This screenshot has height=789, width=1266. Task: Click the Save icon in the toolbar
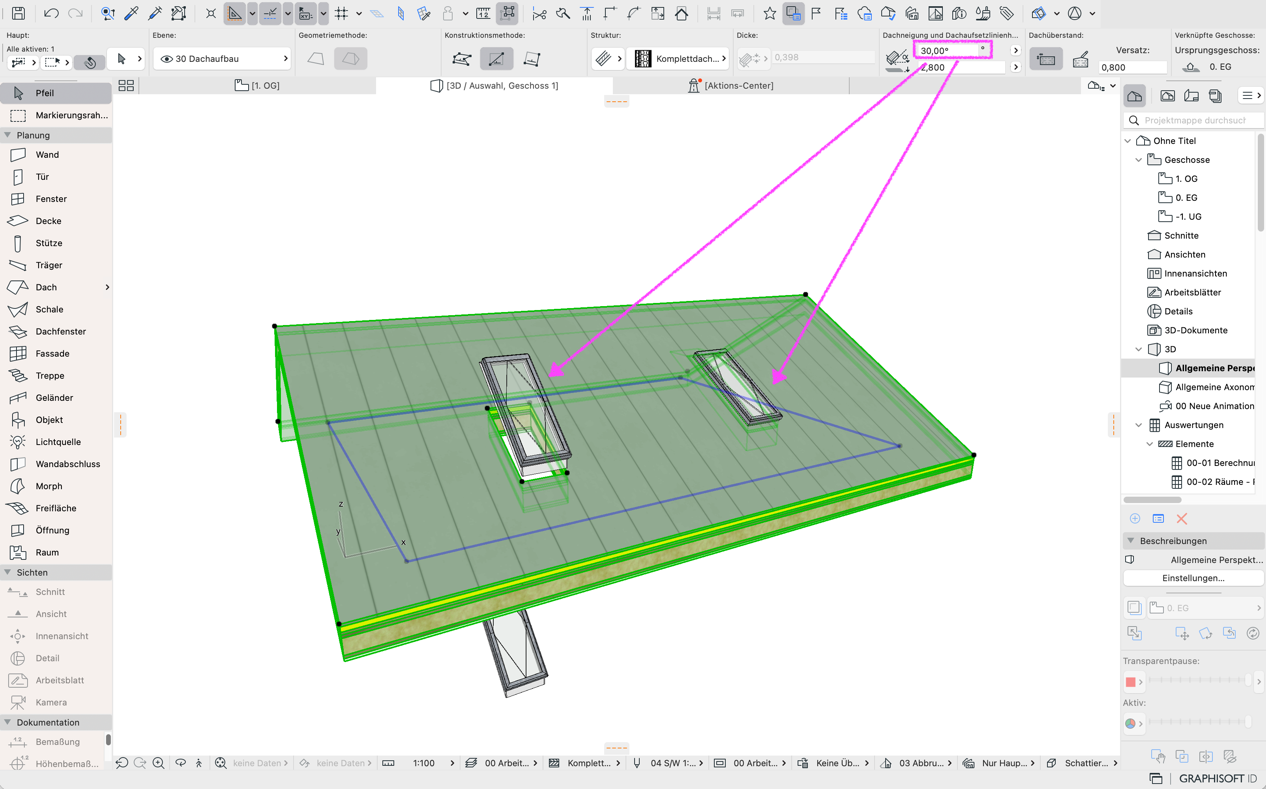click(18, 14)
